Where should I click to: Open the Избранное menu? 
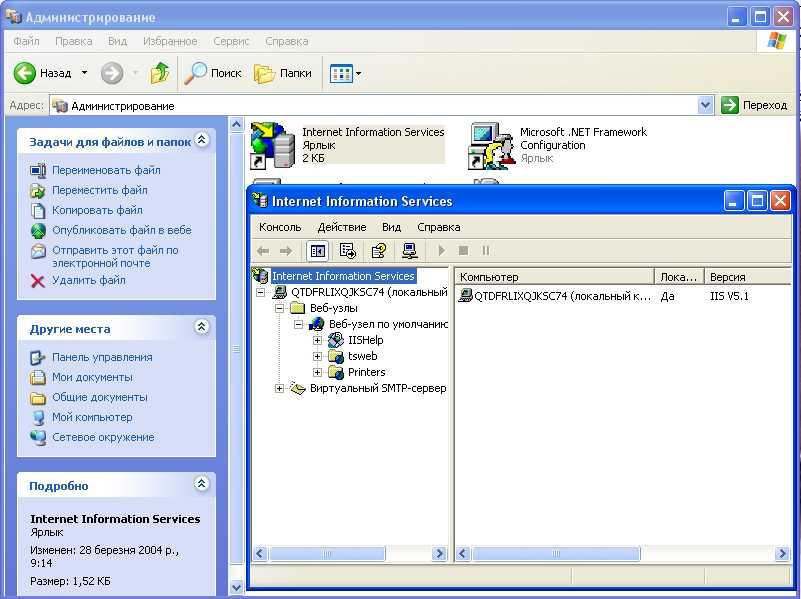170,41
